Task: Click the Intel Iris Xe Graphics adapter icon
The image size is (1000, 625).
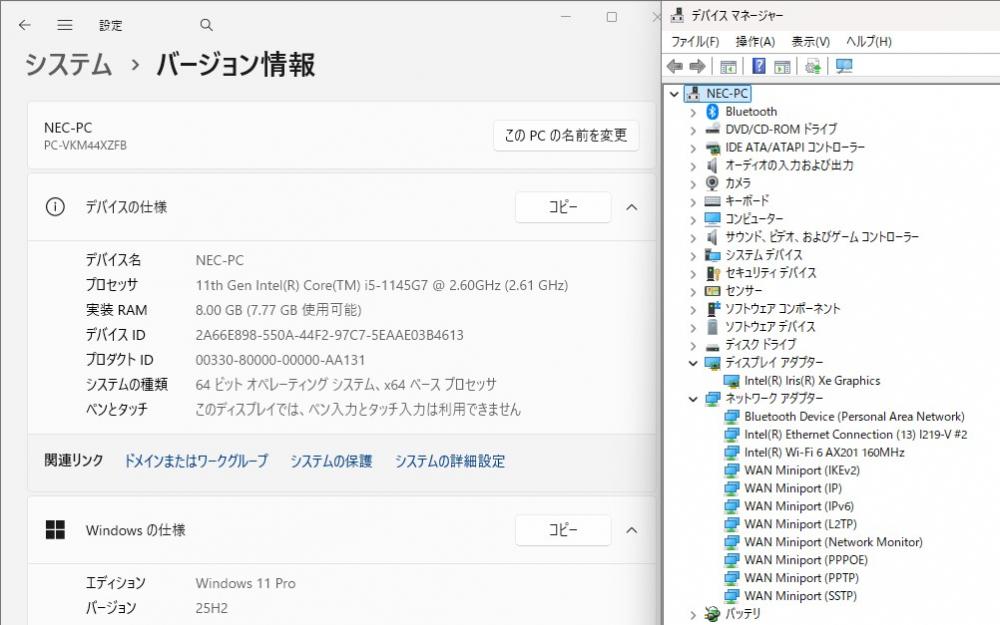Action: click(732, 381)
